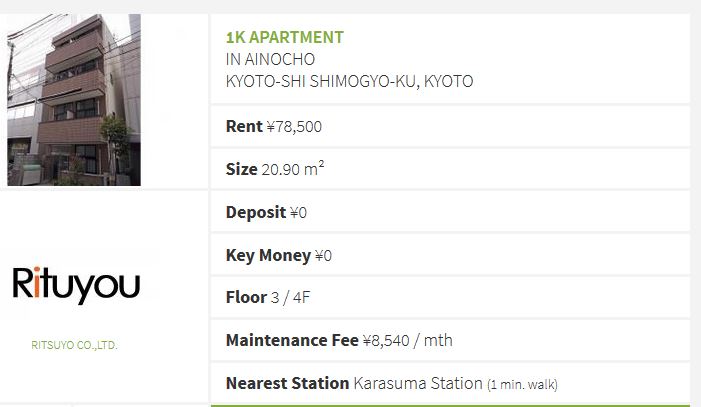This screenshot has width=701, height=407.
Task: Click the Rituyou company logo
Action: coord(76,284)
